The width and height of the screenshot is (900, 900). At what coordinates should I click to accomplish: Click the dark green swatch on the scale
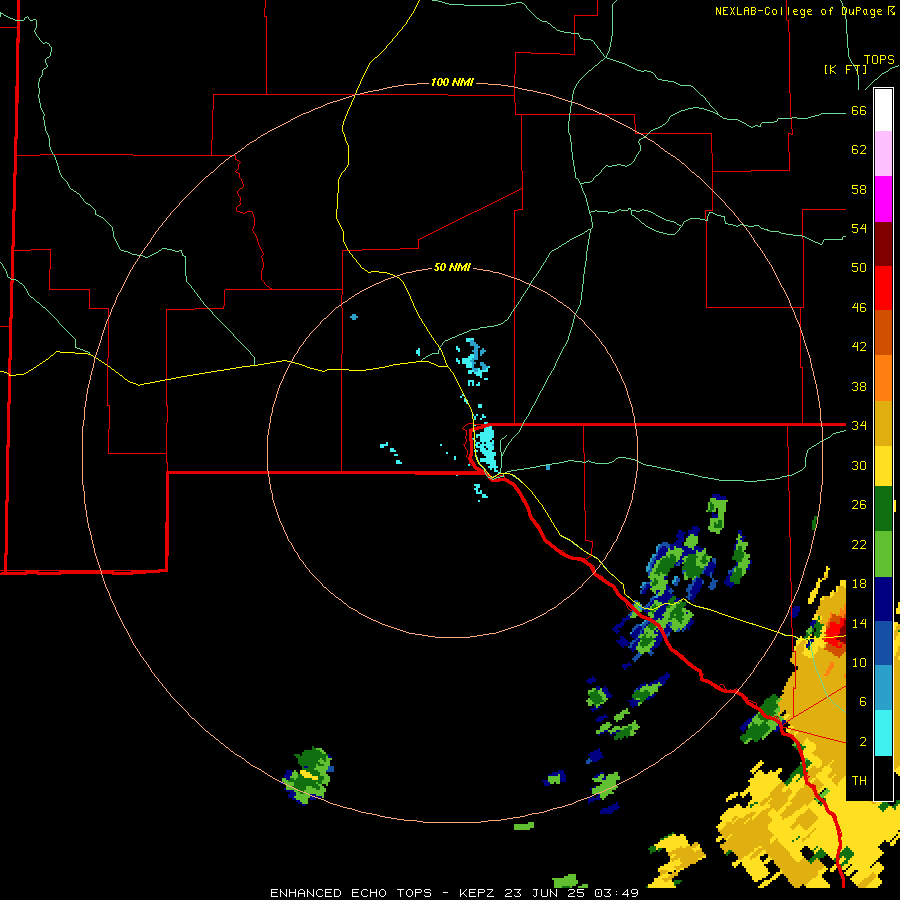[883, 509]
